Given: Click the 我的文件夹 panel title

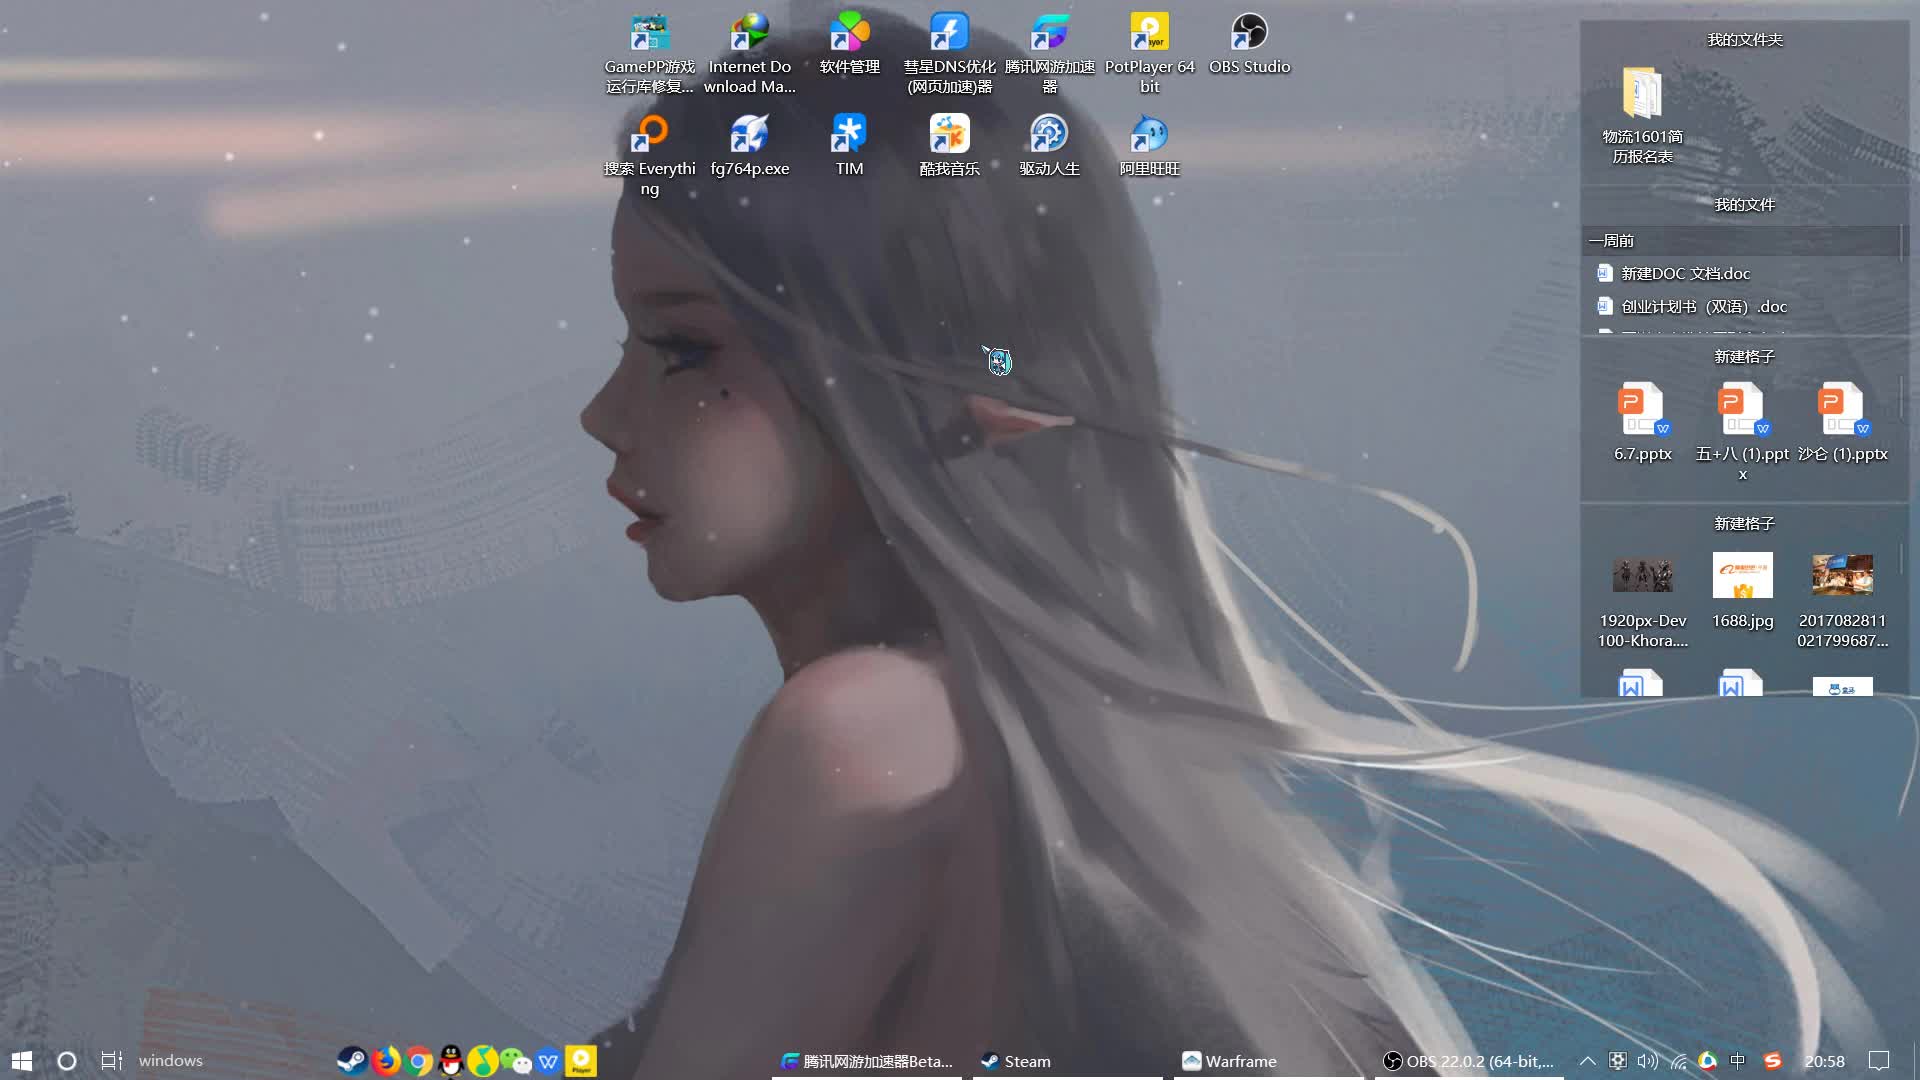Looking at the screenshot, I should tap(1745, 39).
